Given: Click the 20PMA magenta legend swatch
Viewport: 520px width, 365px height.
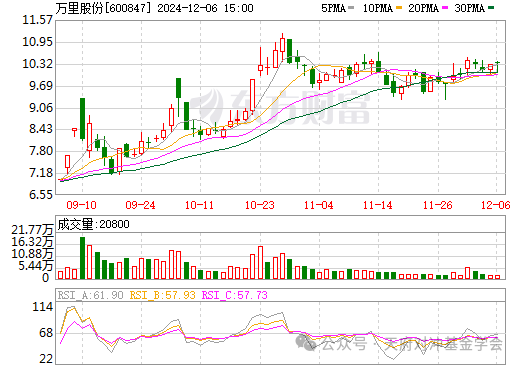Looking at the screenshot, I should click(x=445, y=8).
